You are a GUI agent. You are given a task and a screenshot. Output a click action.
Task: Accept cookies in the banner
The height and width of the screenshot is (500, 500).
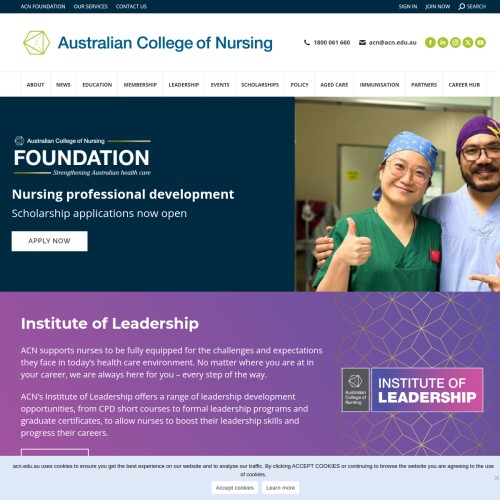(235, 488)
